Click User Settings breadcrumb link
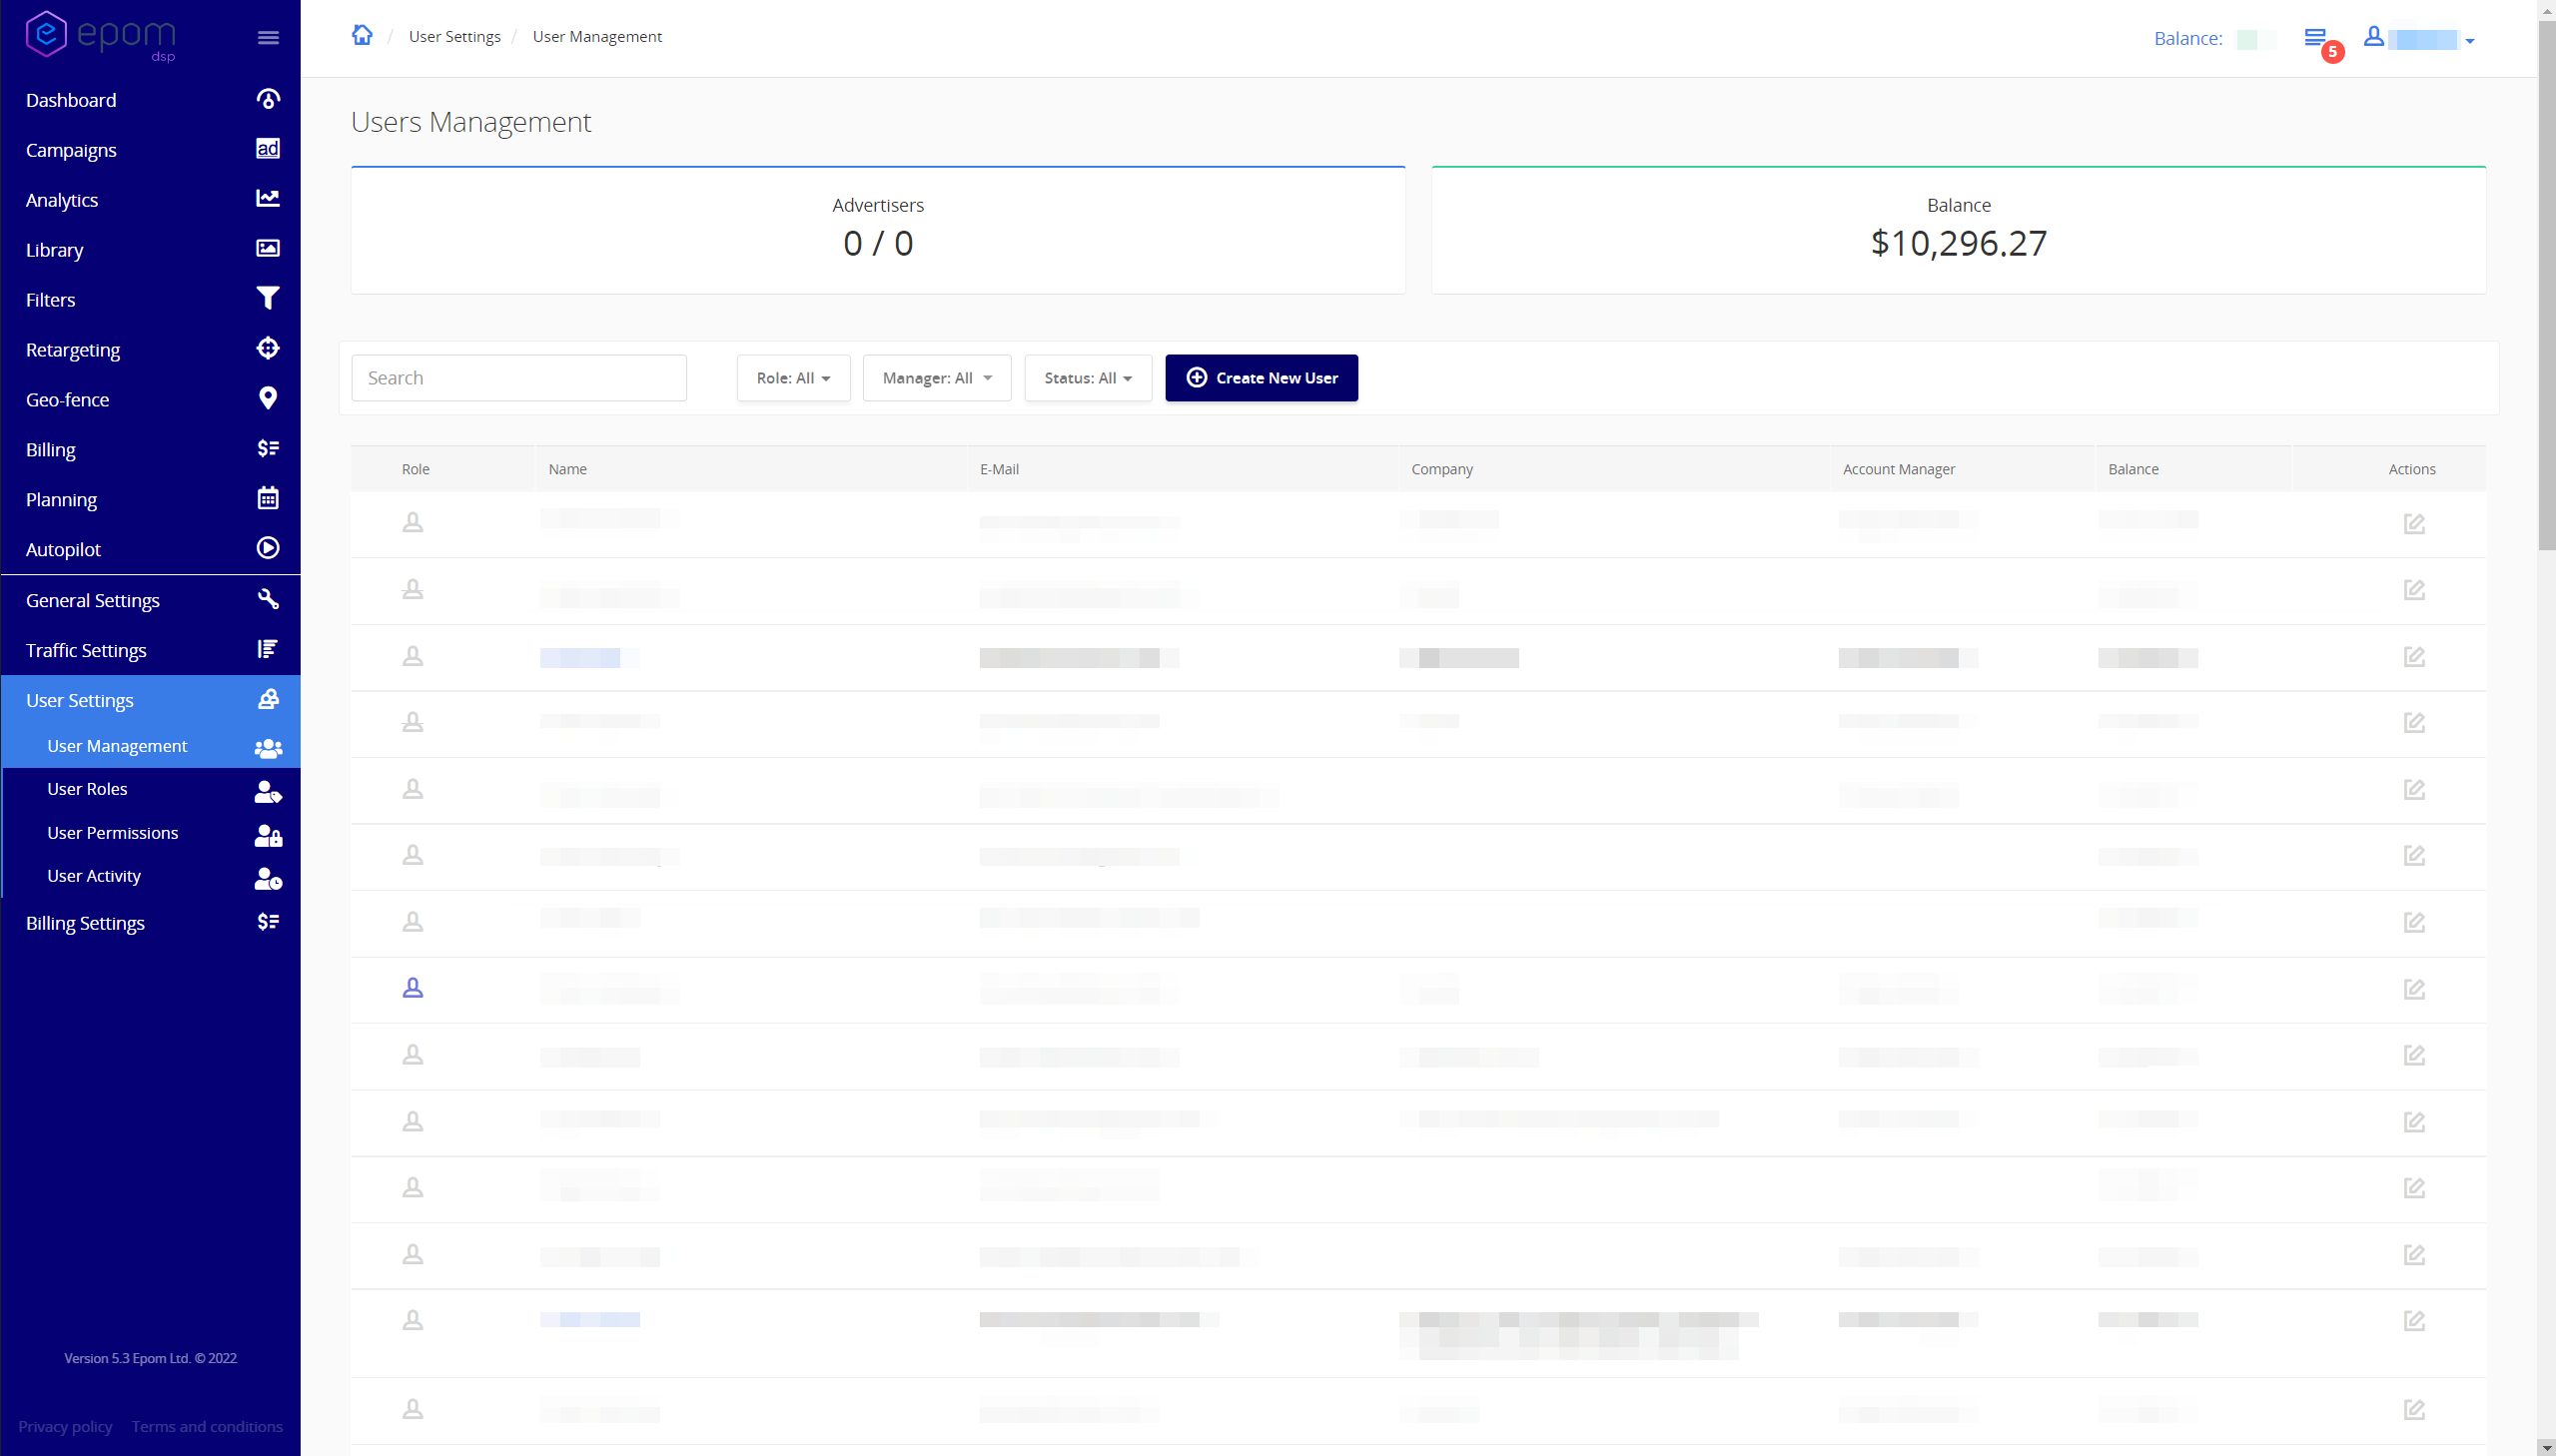 point(454,36)
